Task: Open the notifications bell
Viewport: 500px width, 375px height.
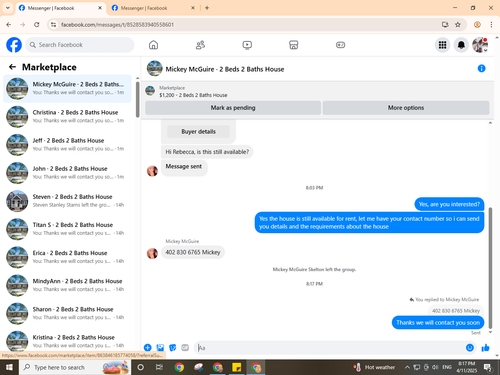Action: [461, 45]
